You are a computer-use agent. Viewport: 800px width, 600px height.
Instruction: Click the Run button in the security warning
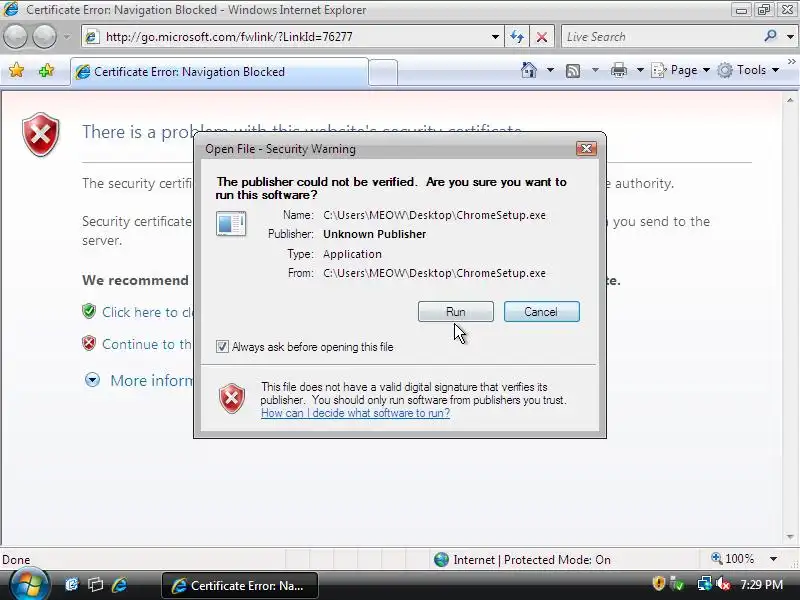pyautogui.click(x=456, y=312)
